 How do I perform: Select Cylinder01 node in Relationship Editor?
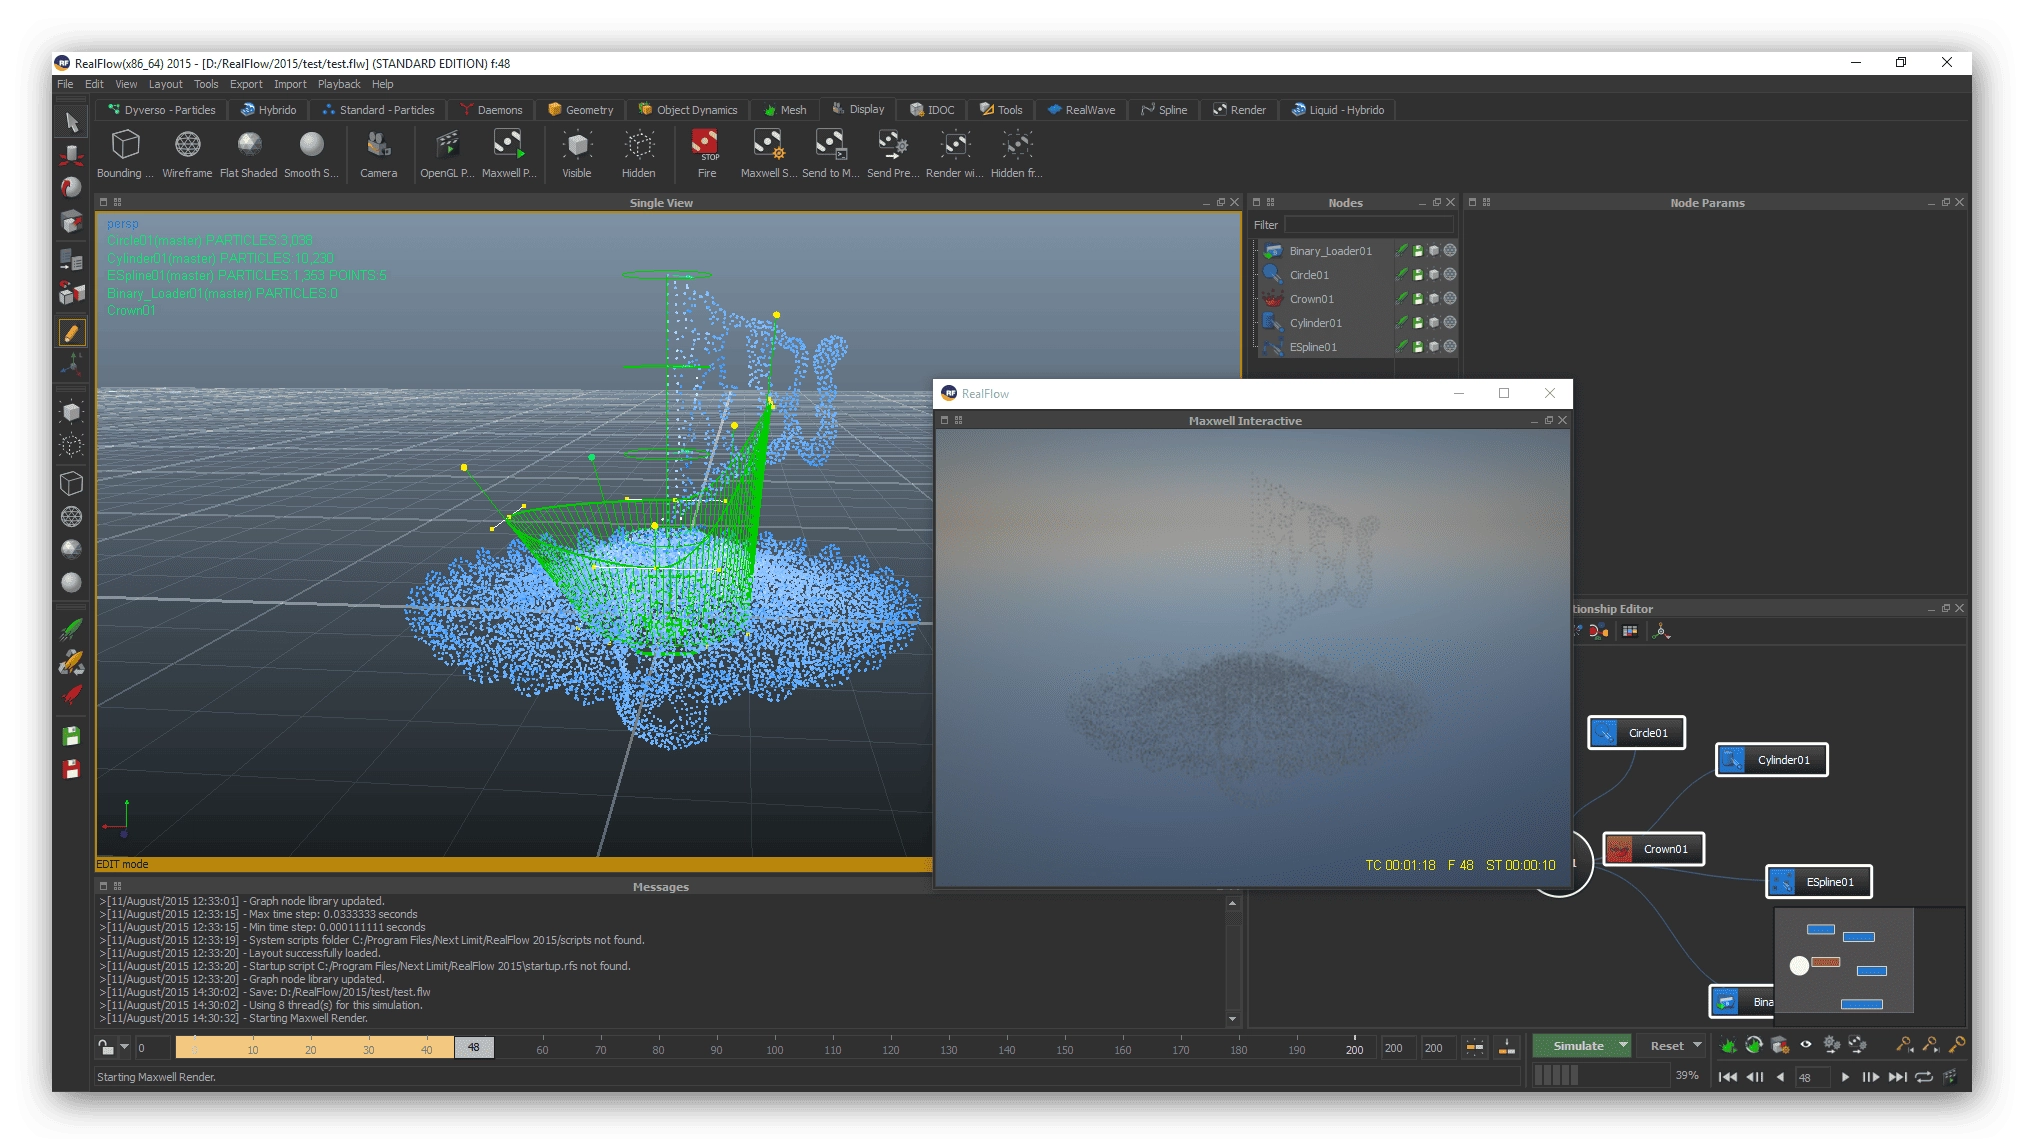pyautogui.click(x=1772, y=760)
